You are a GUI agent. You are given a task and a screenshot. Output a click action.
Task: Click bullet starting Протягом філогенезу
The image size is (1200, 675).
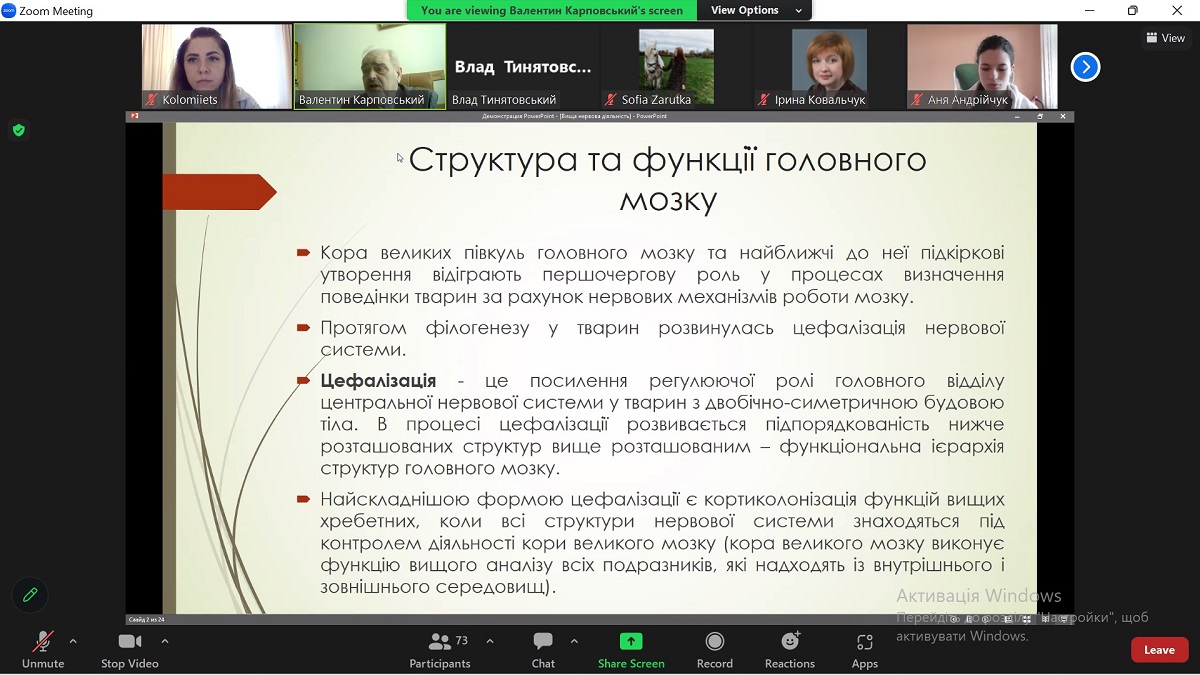(662, 339)
